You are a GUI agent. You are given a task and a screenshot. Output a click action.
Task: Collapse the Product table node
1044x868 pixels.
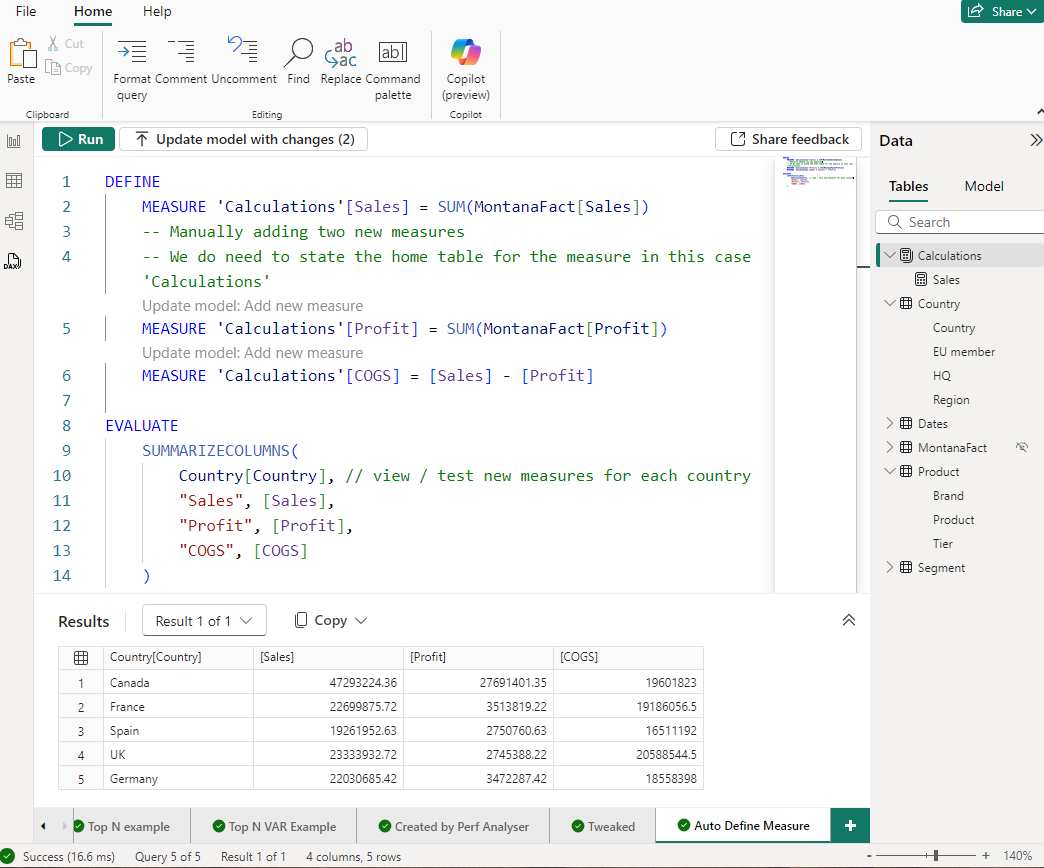(890, 471)
